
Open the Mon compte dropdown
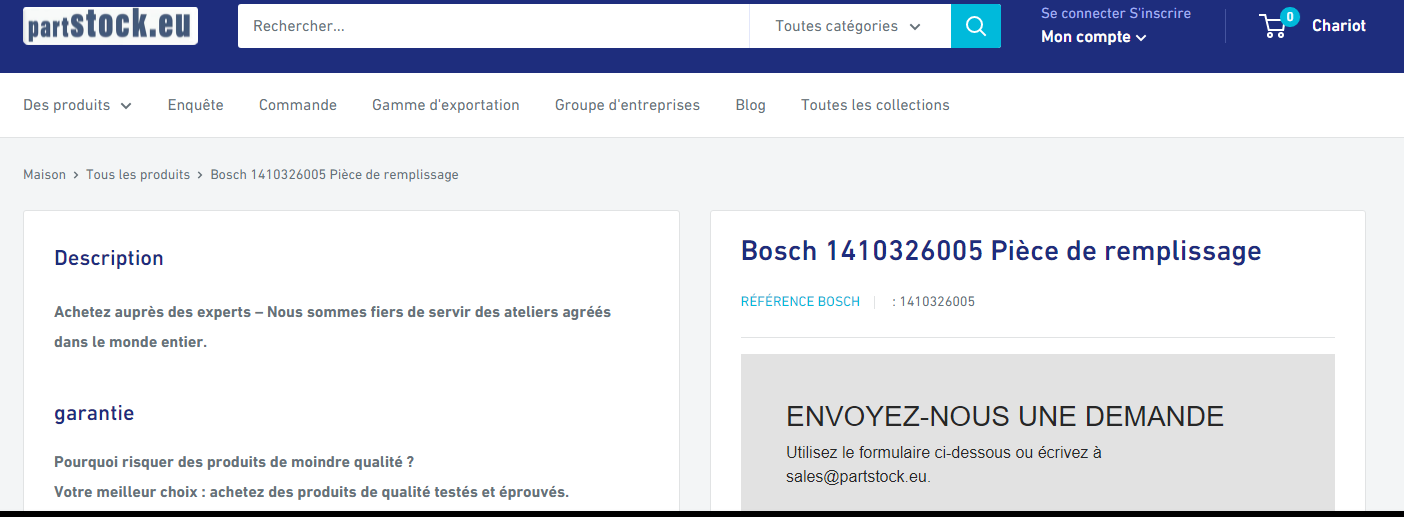(1093, 37)
